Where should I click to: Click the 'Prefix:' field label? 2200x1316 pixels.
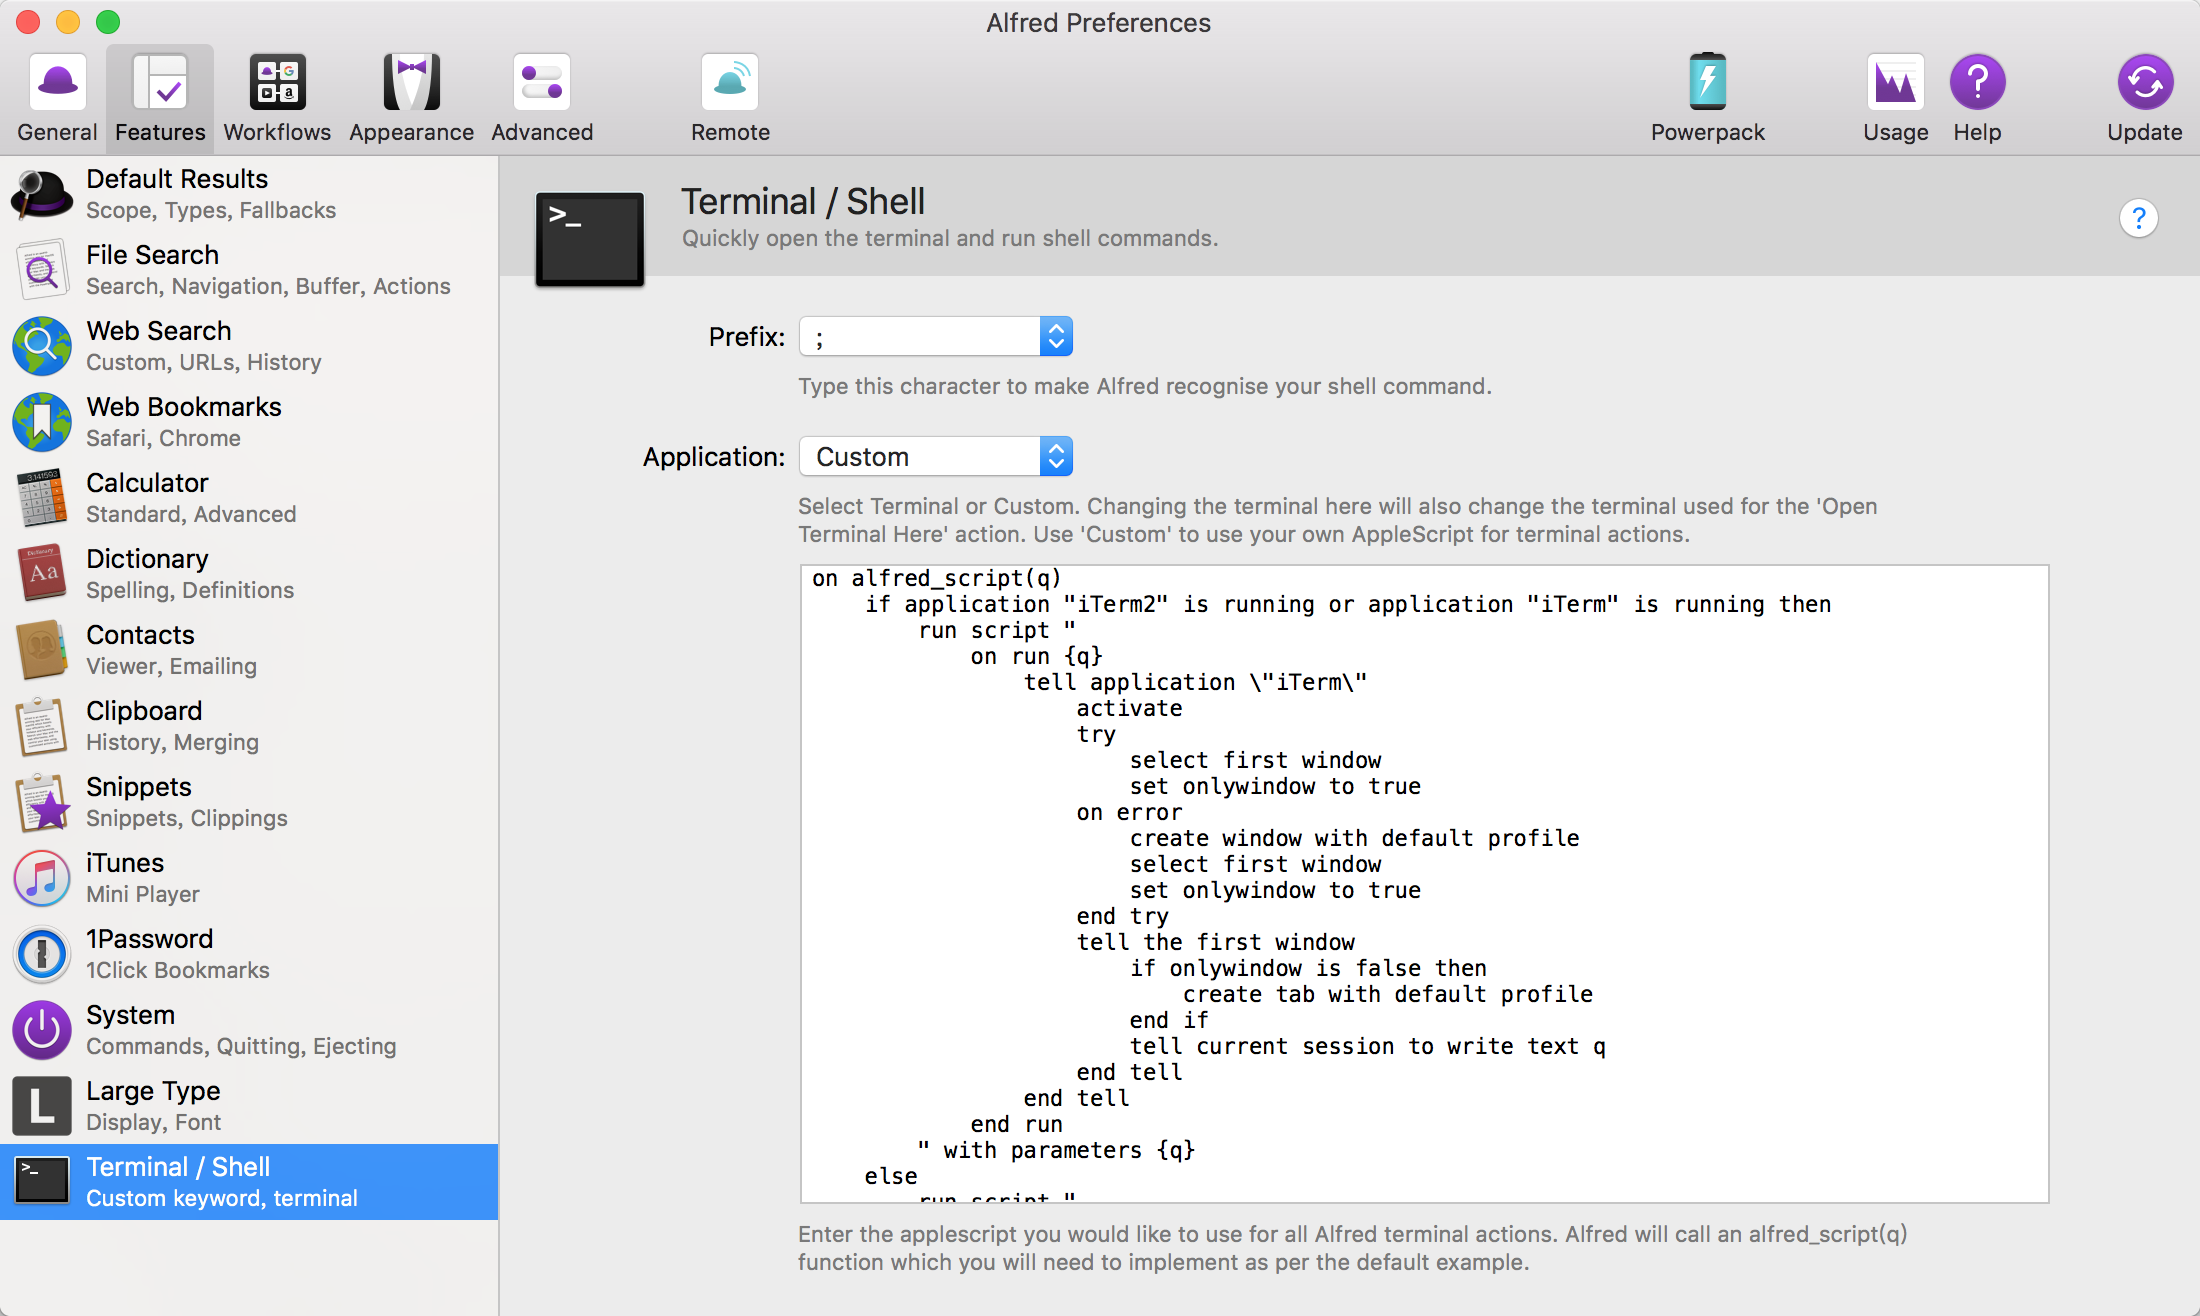pos(747,337)
